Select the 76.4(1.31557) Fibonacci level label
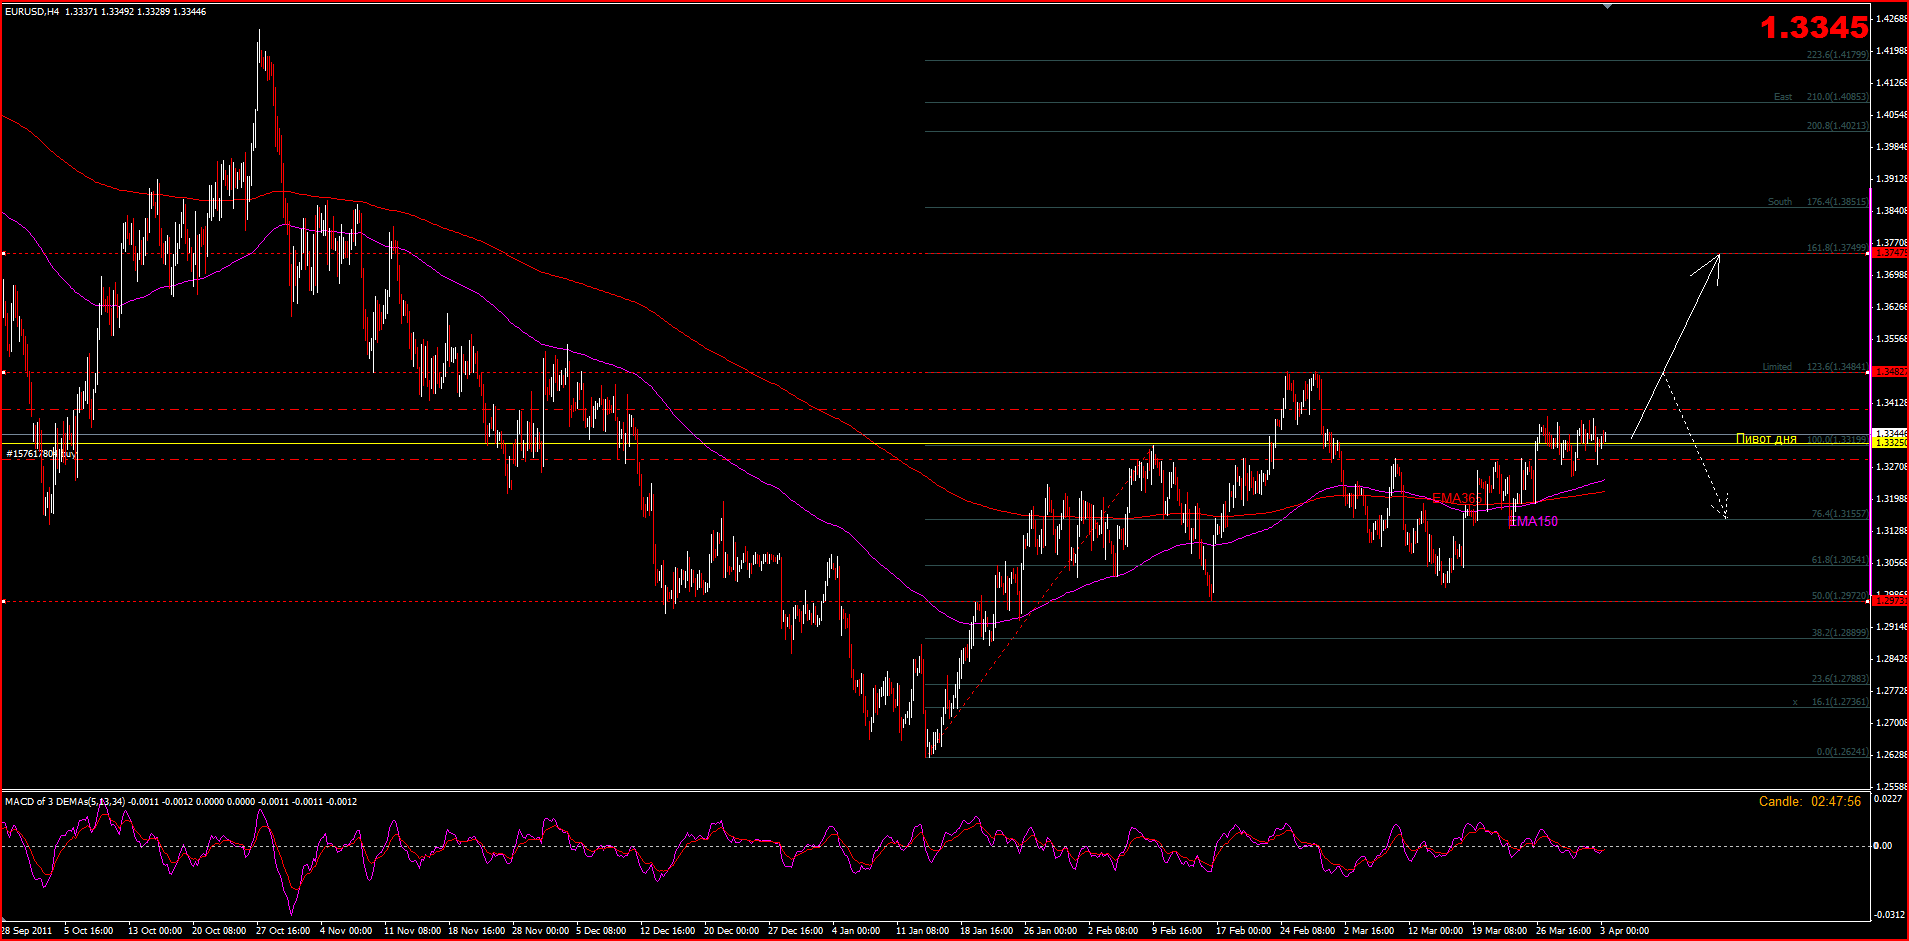The image size is (1909, 941). coord(1840,514)
